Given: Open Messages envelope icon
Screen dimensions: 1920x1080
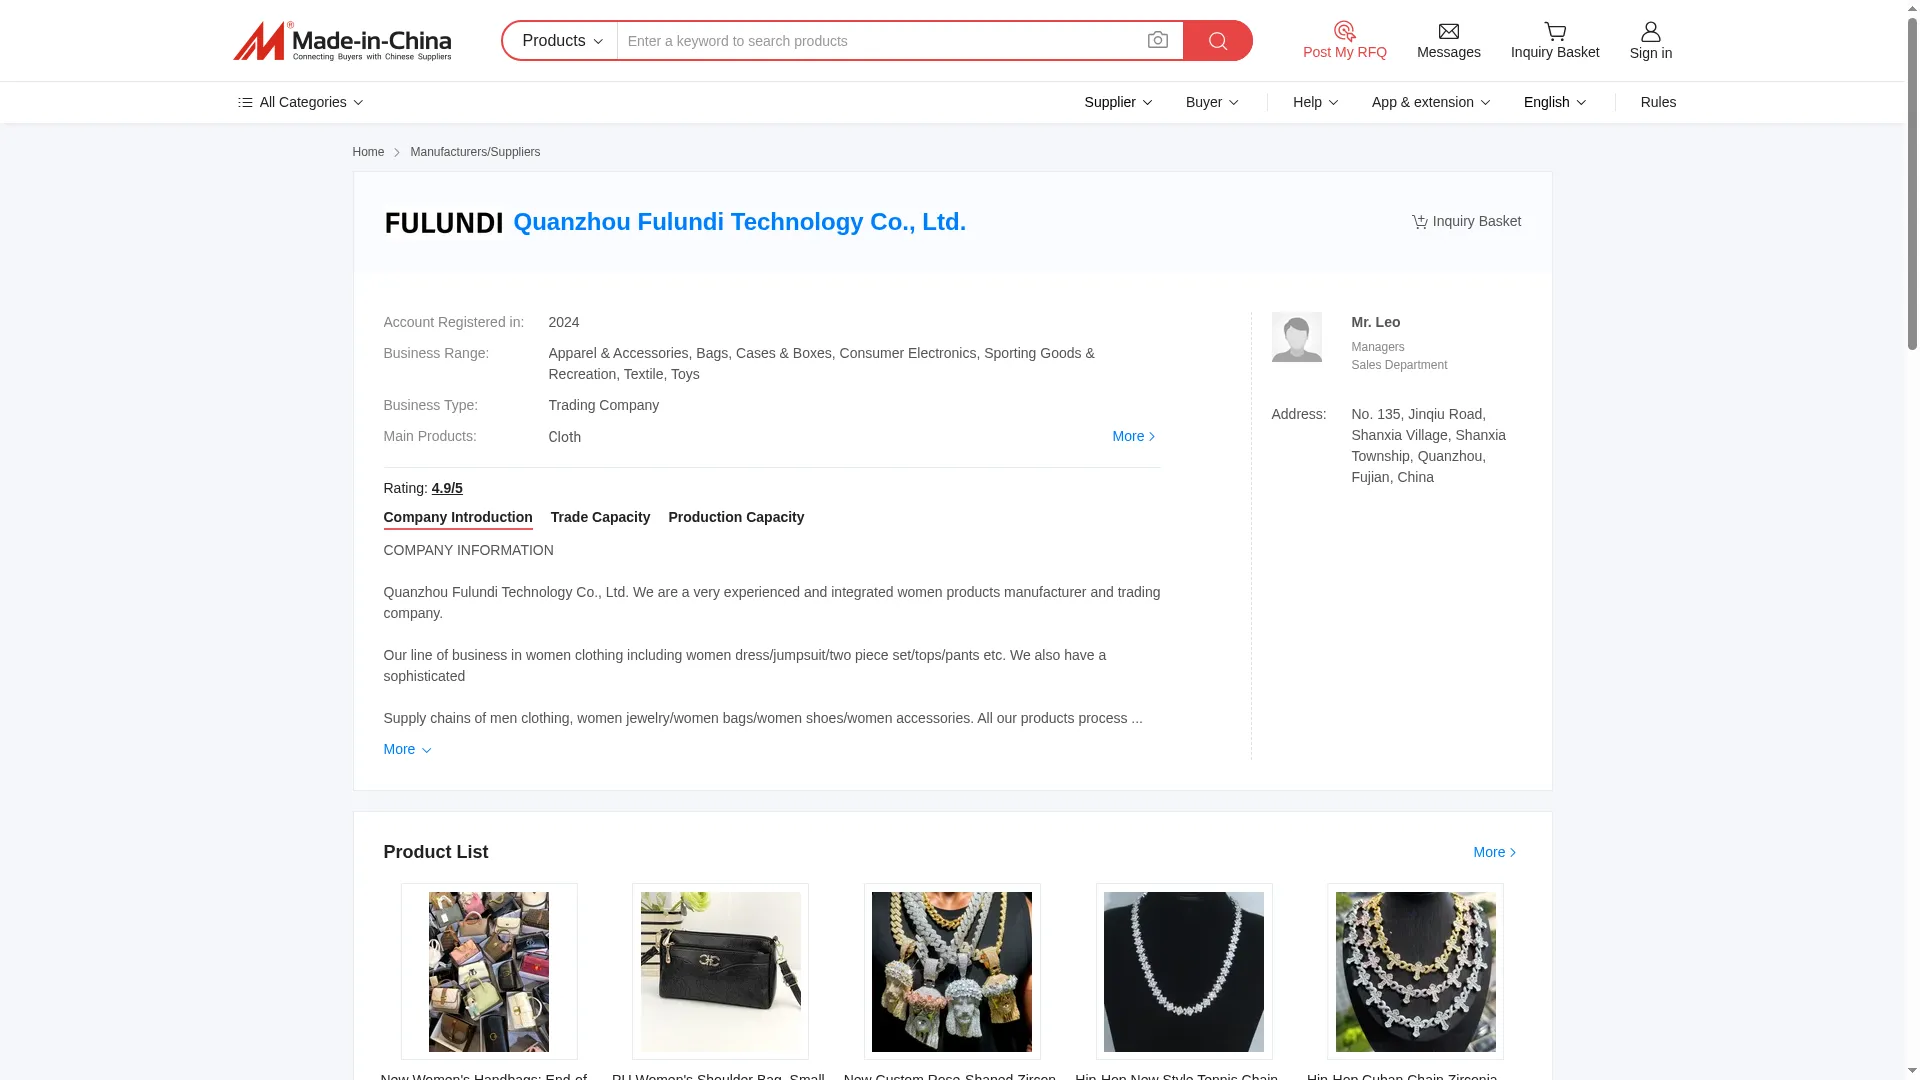Looking at the screenshot, I should tap(1448, 32).
